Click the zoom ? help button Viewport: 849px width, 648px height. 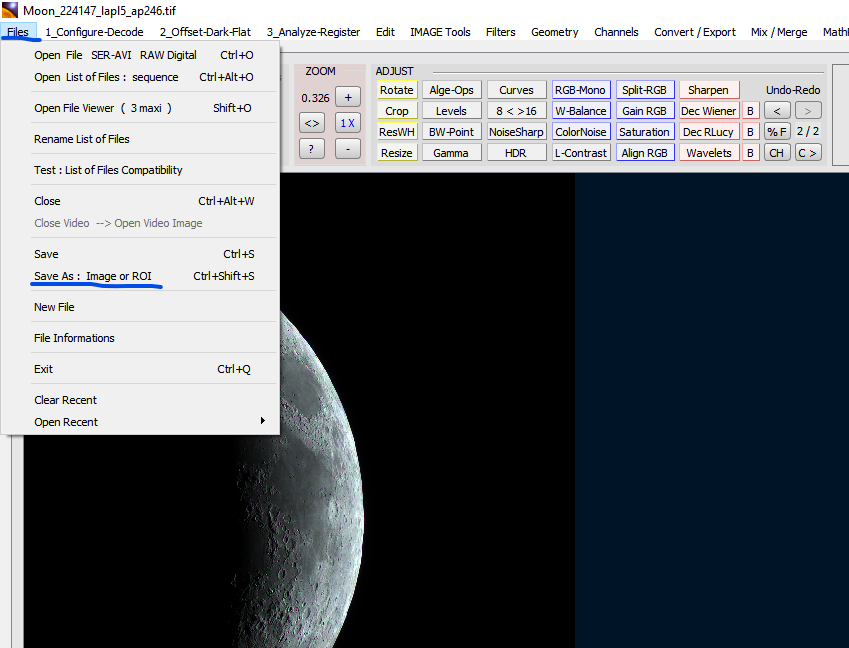pyautogui.click(x=312, y=148)
